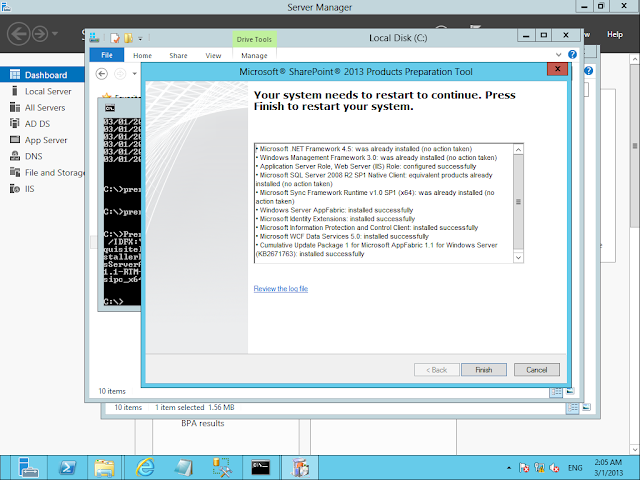The width and height of the screenshot is (640, 480).
Task: Open Explorer recent locations dropdown
Action: [x=135, y=74]
